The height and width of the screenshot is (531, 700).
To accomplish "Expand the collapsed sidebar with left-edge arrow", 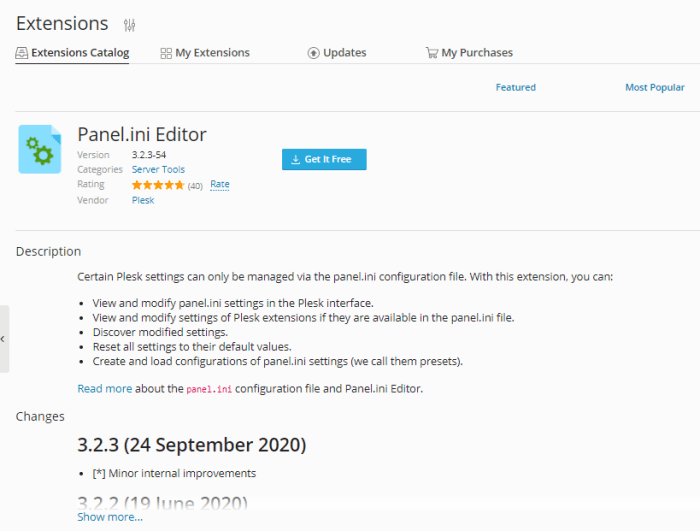I will [4, 339].
